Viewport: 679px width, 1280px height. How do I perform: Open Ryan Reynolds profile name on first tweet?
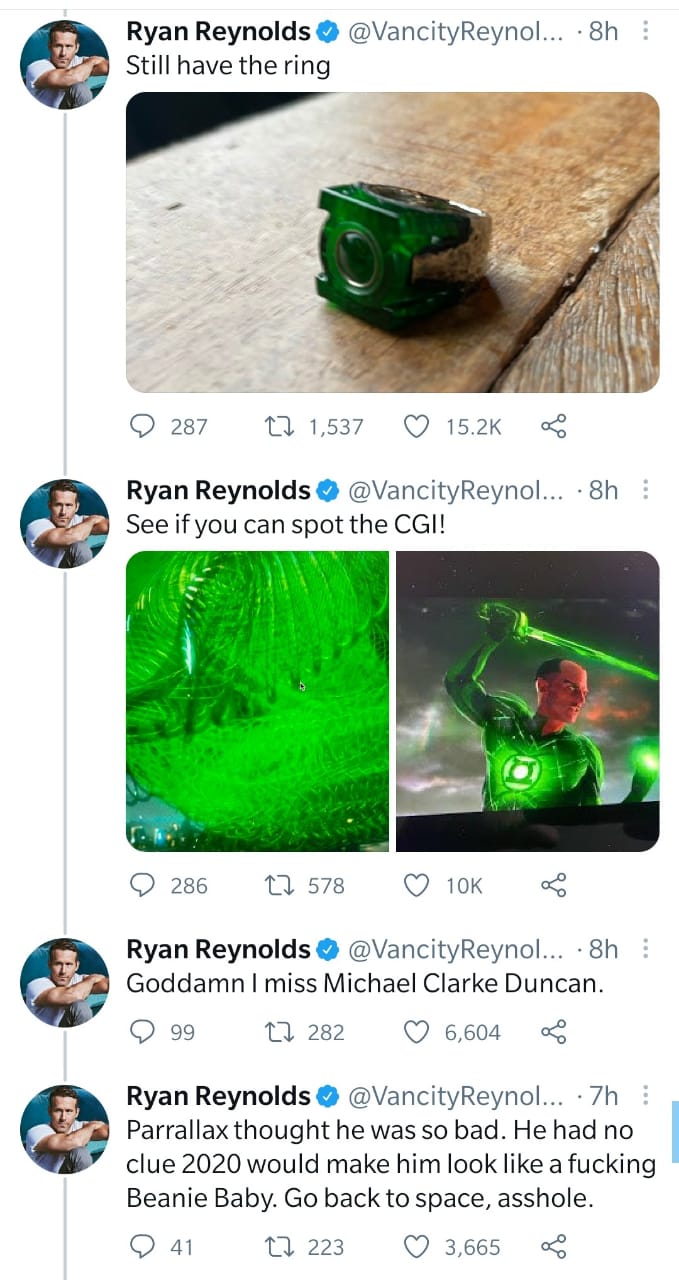tap(218, 32)
